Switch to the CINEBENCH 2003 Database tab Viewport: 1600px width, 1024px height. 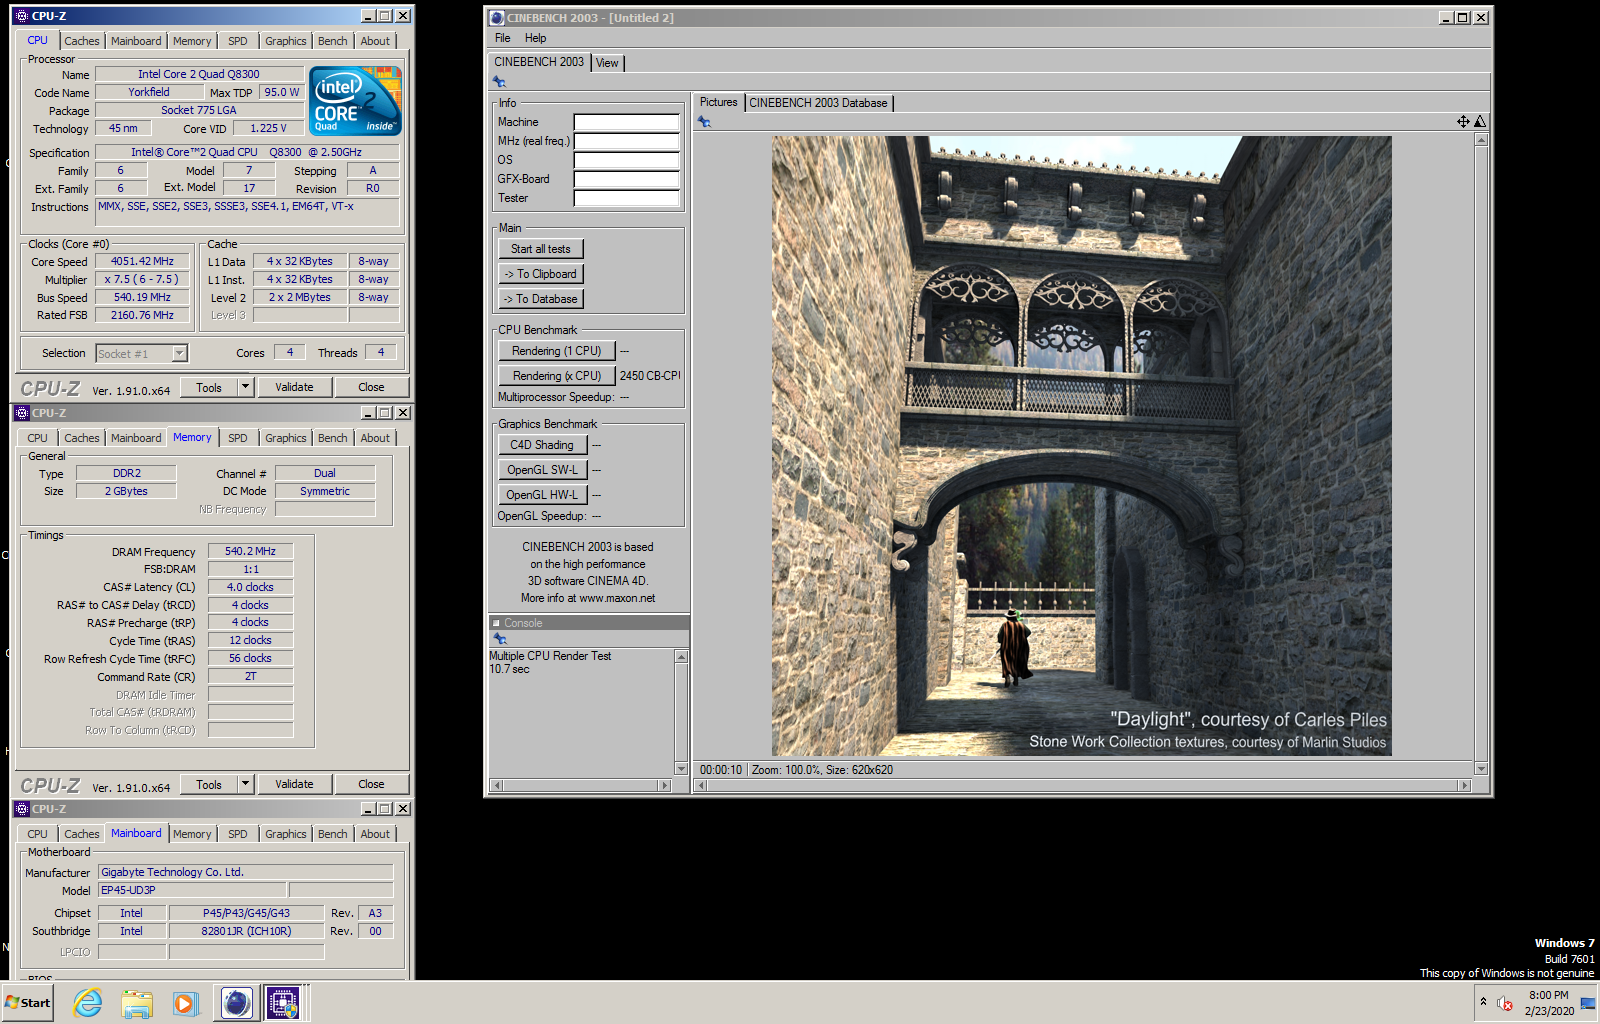[818, 103]
